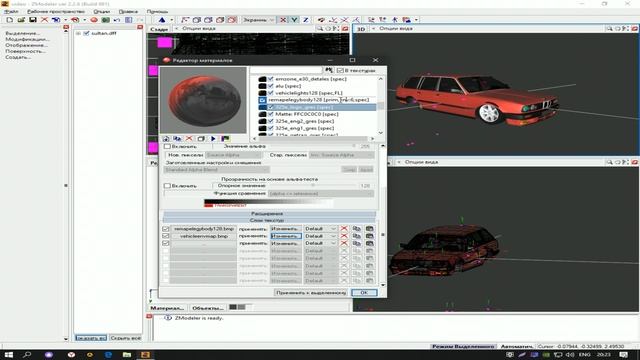Open Default dropdown in vehicleenvmap.bmp row
This screenshot has width=640, height=360.
click(x=320, y=236)
